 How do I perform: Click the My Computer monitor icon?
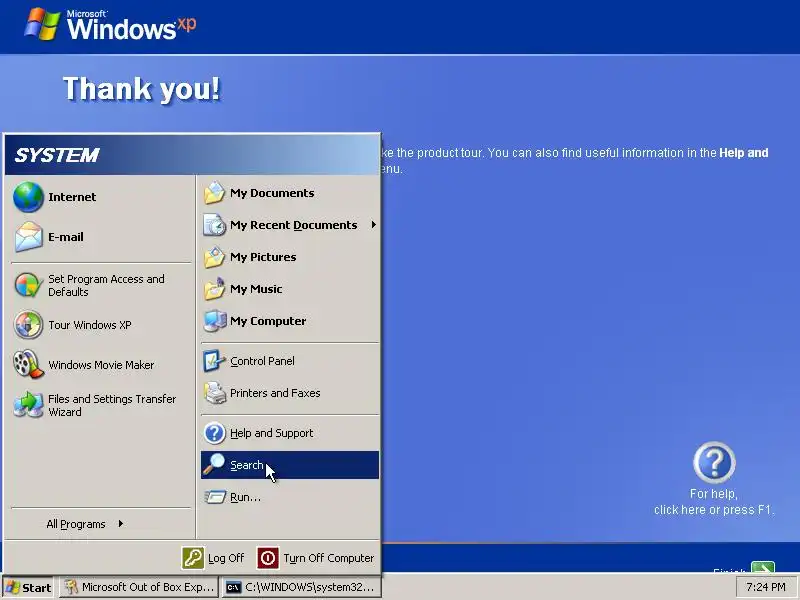point(215,321)
